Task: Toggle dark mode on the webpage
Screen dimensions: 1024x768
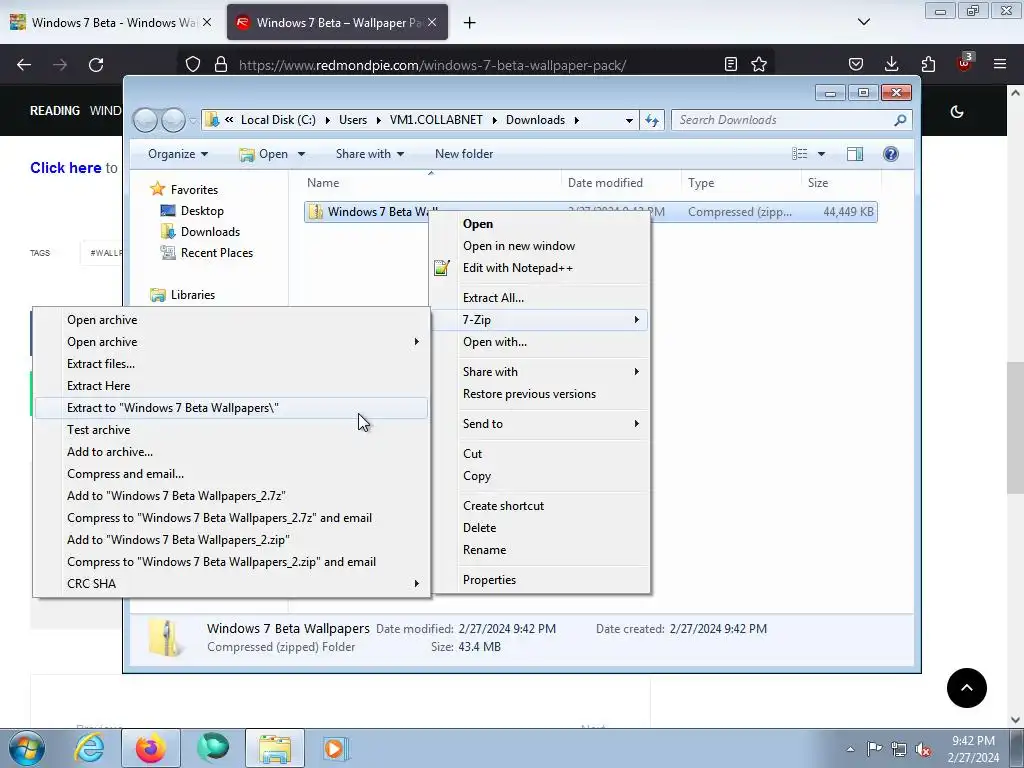Action: 957,112
